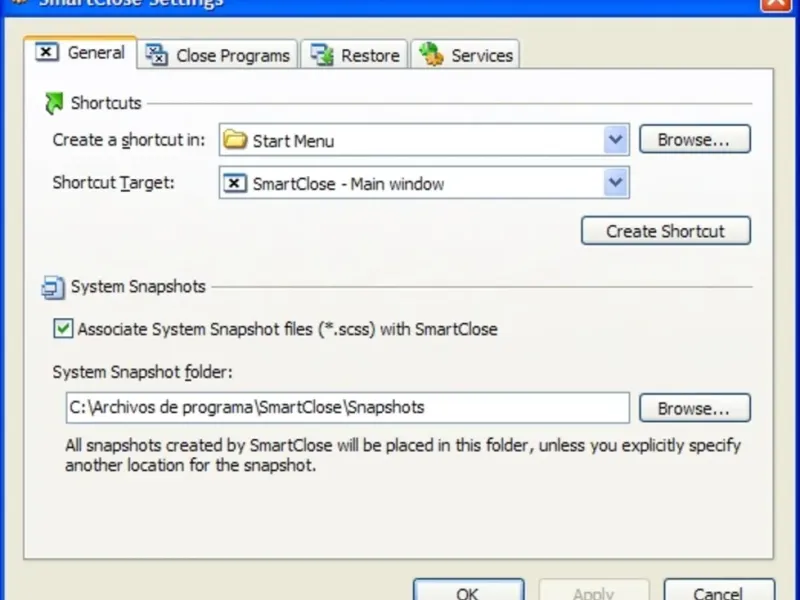Open the Restore tab
The image size is (800, 600).
354,55
